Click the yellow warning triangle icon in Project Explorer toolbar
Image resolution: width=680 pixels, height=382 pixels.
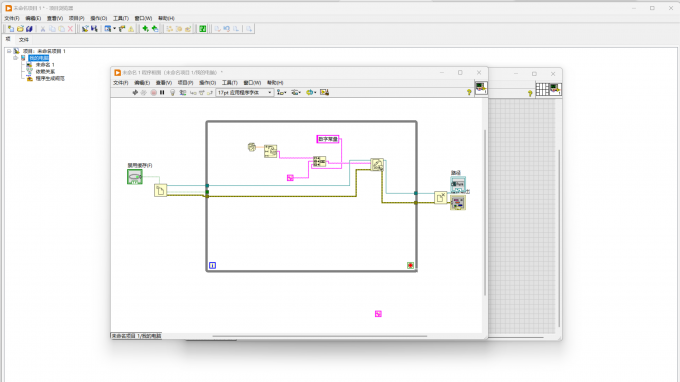click(131, 29)
